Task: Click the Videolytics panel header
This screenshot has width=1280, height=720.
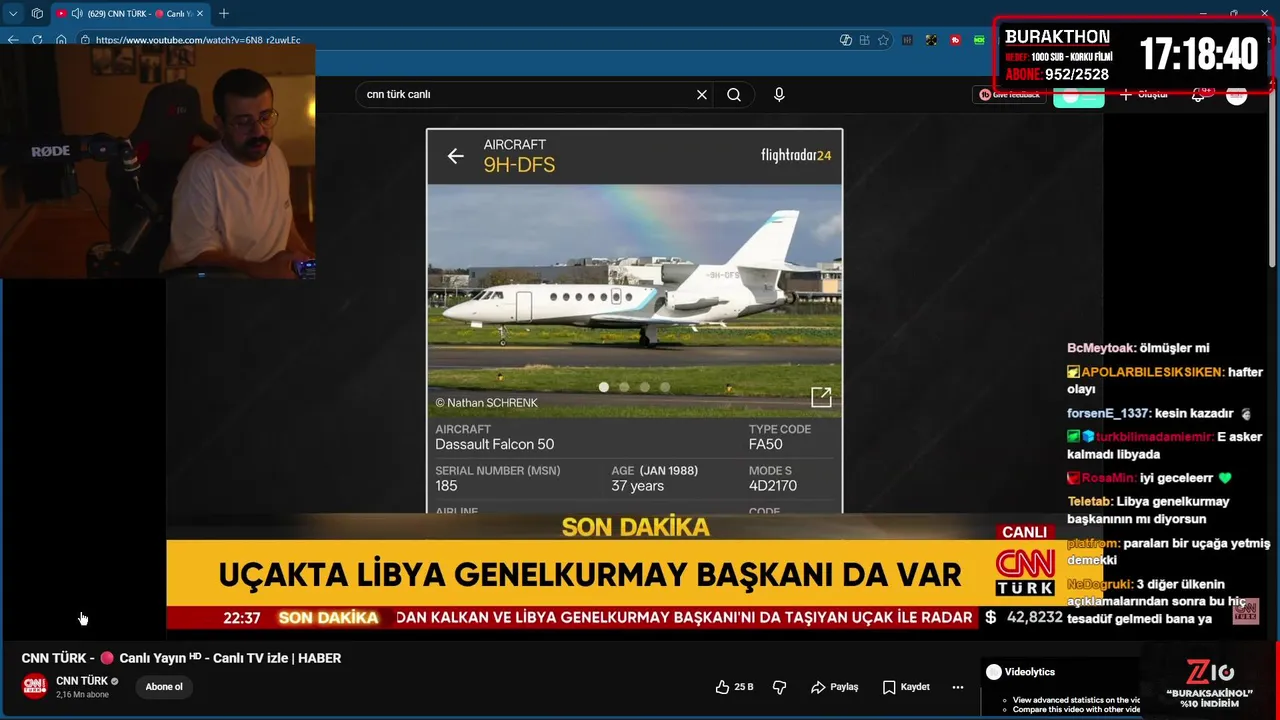Action: (x=1020, y=672)
